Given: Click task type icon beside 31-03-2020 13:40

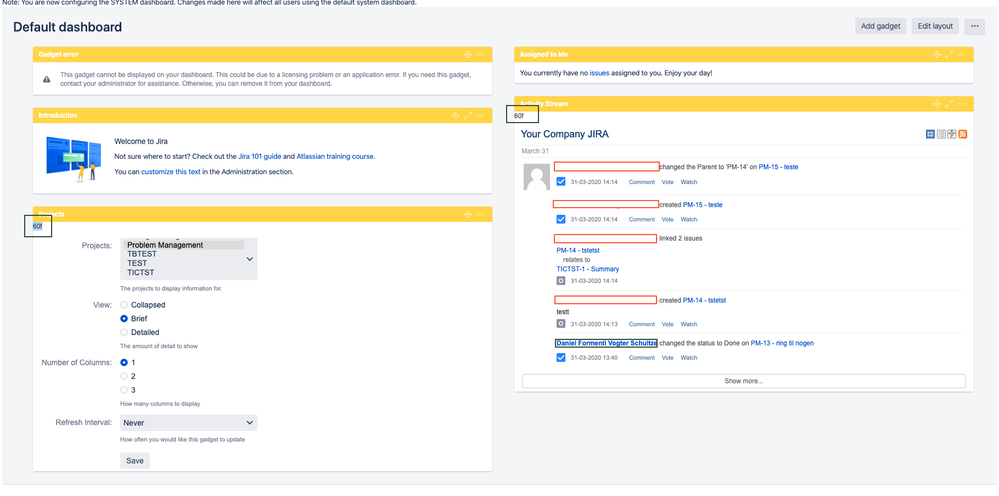Looking at the screenshot, I should click(x=561, y=357).
